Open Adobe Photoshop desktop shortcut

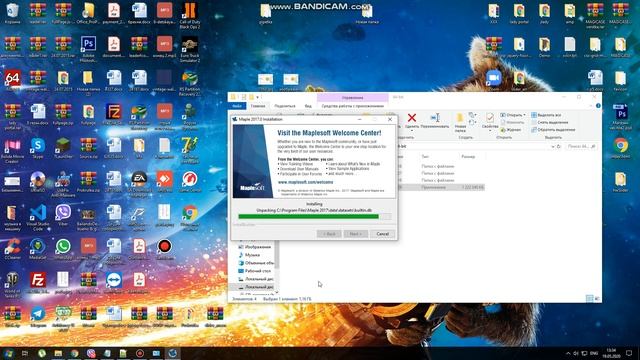(88, 47)
